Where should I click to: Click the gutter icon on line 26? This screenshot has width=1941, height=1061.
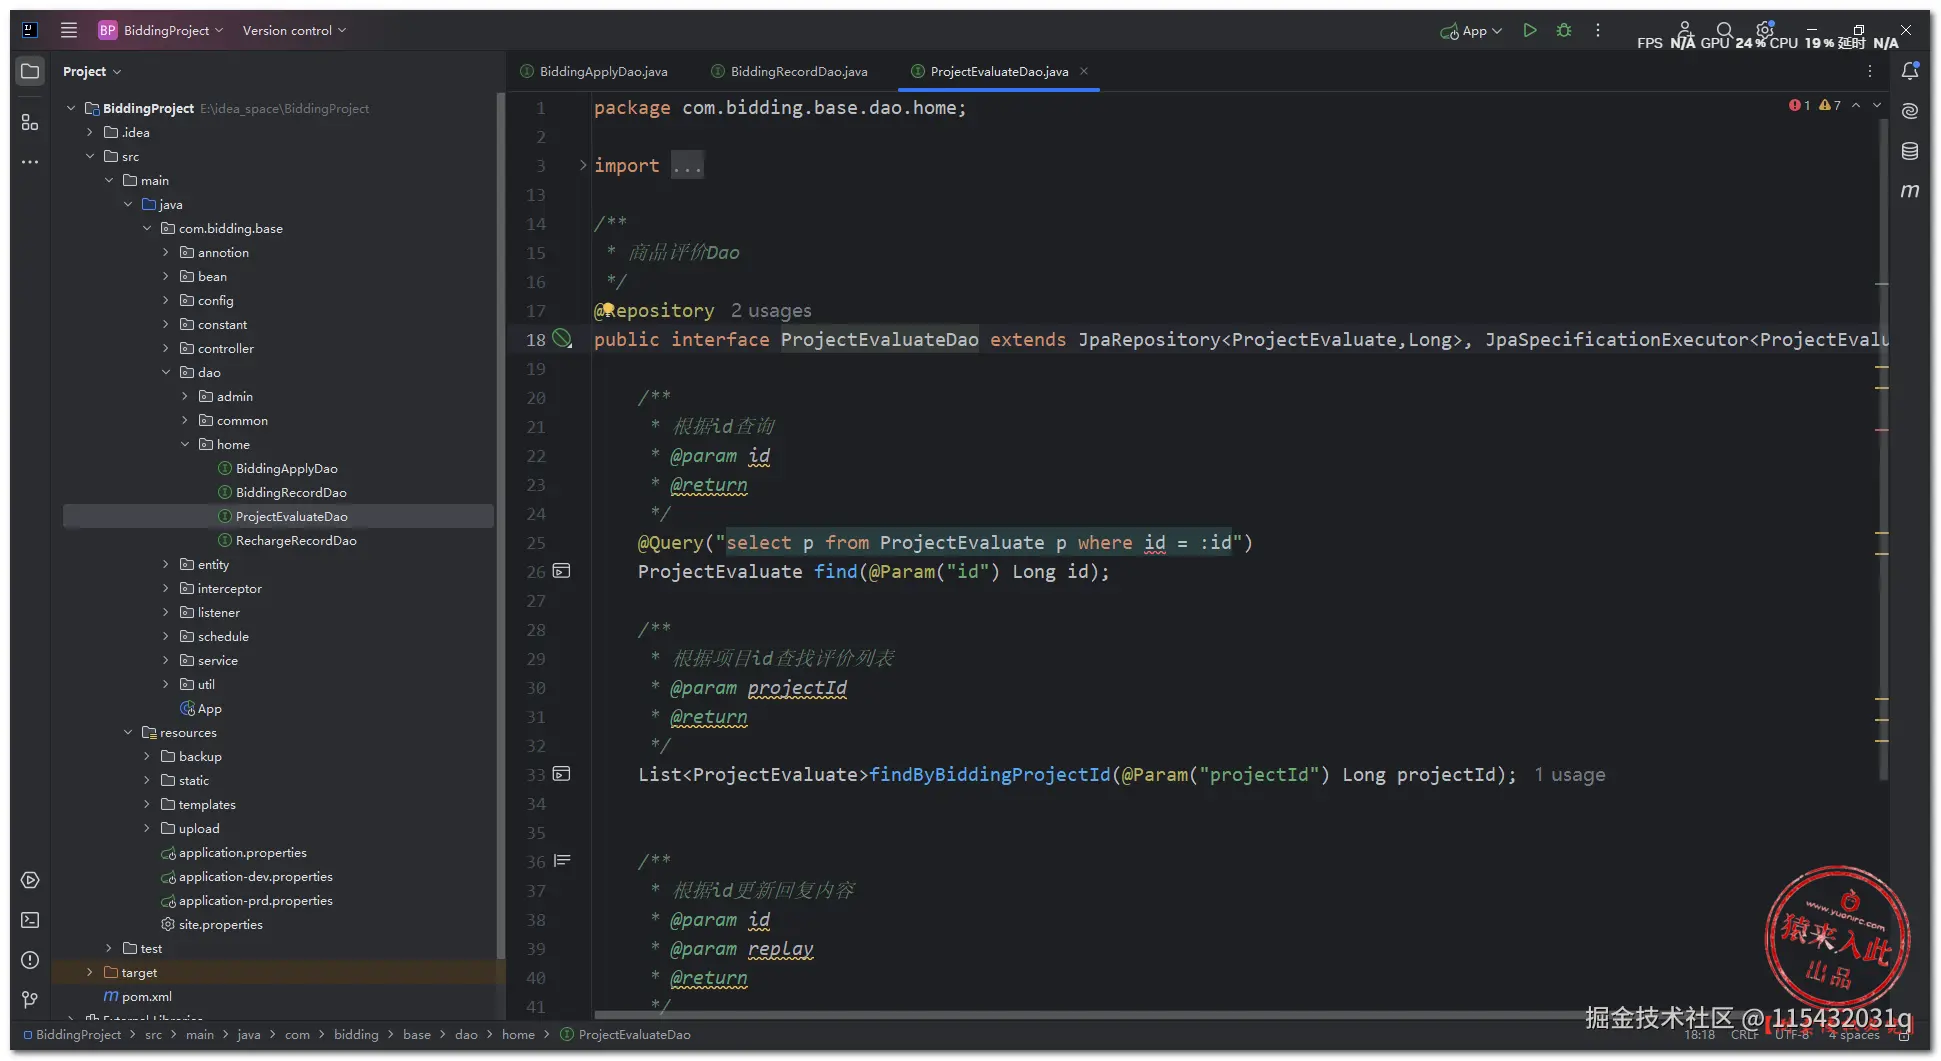coord(562,571)
